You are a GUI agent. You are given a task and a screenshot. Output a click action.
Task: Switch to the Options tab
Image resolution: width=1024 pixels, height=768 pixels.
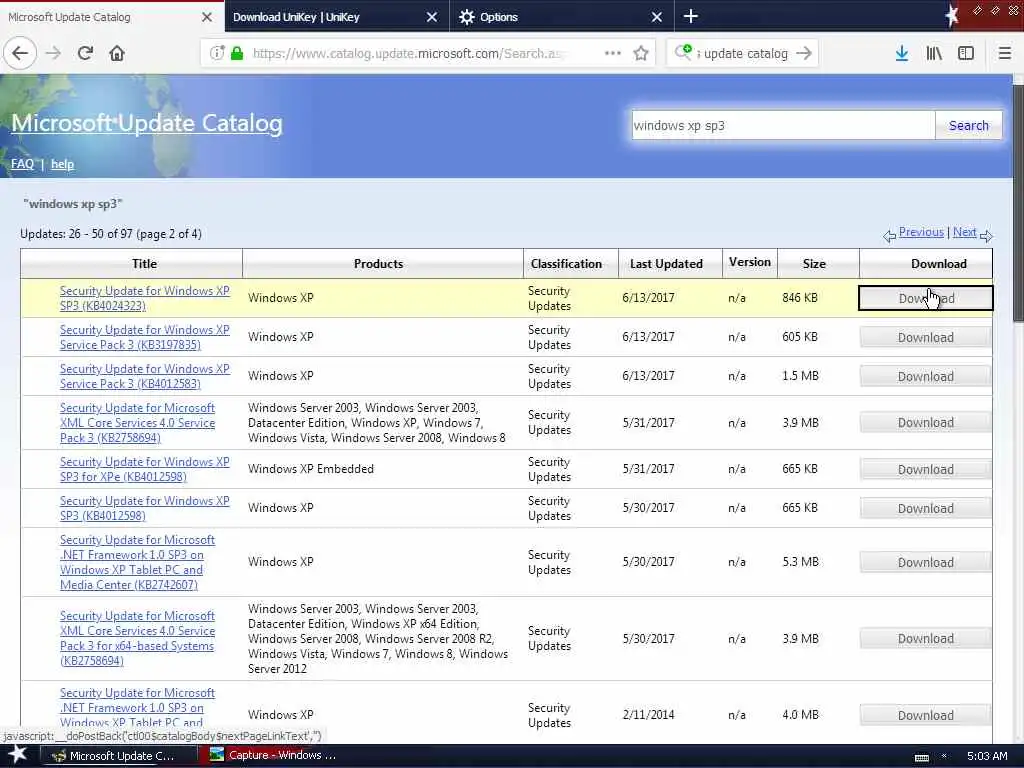pyautogui.click(x=562, y=16)
